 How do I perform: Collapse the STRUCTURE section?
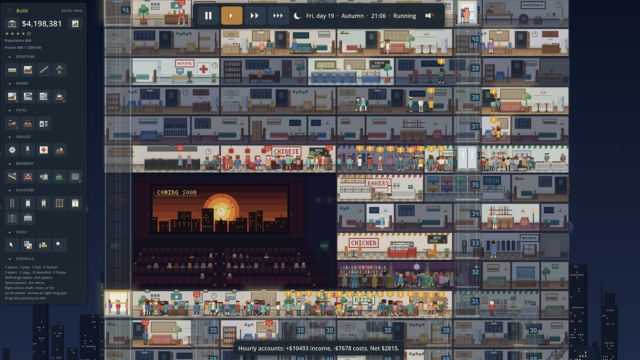(x=10, y=57)
